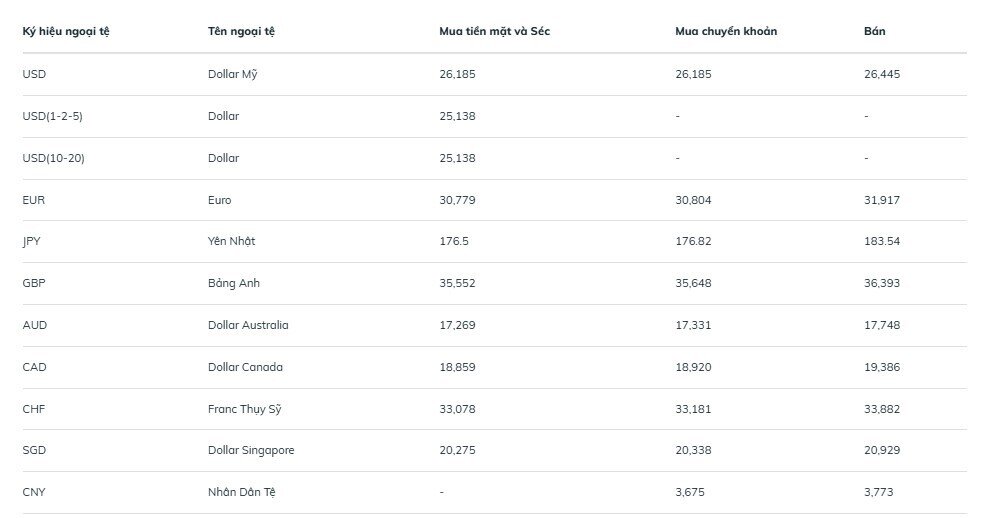
Task: Click the 'Bán' column header
Action: click(x=874, y=31)
